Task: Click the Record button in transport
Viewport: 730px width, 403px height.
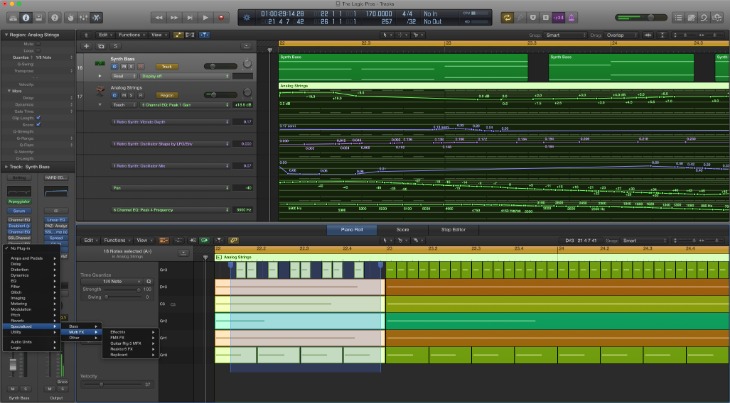Action: 222,17
